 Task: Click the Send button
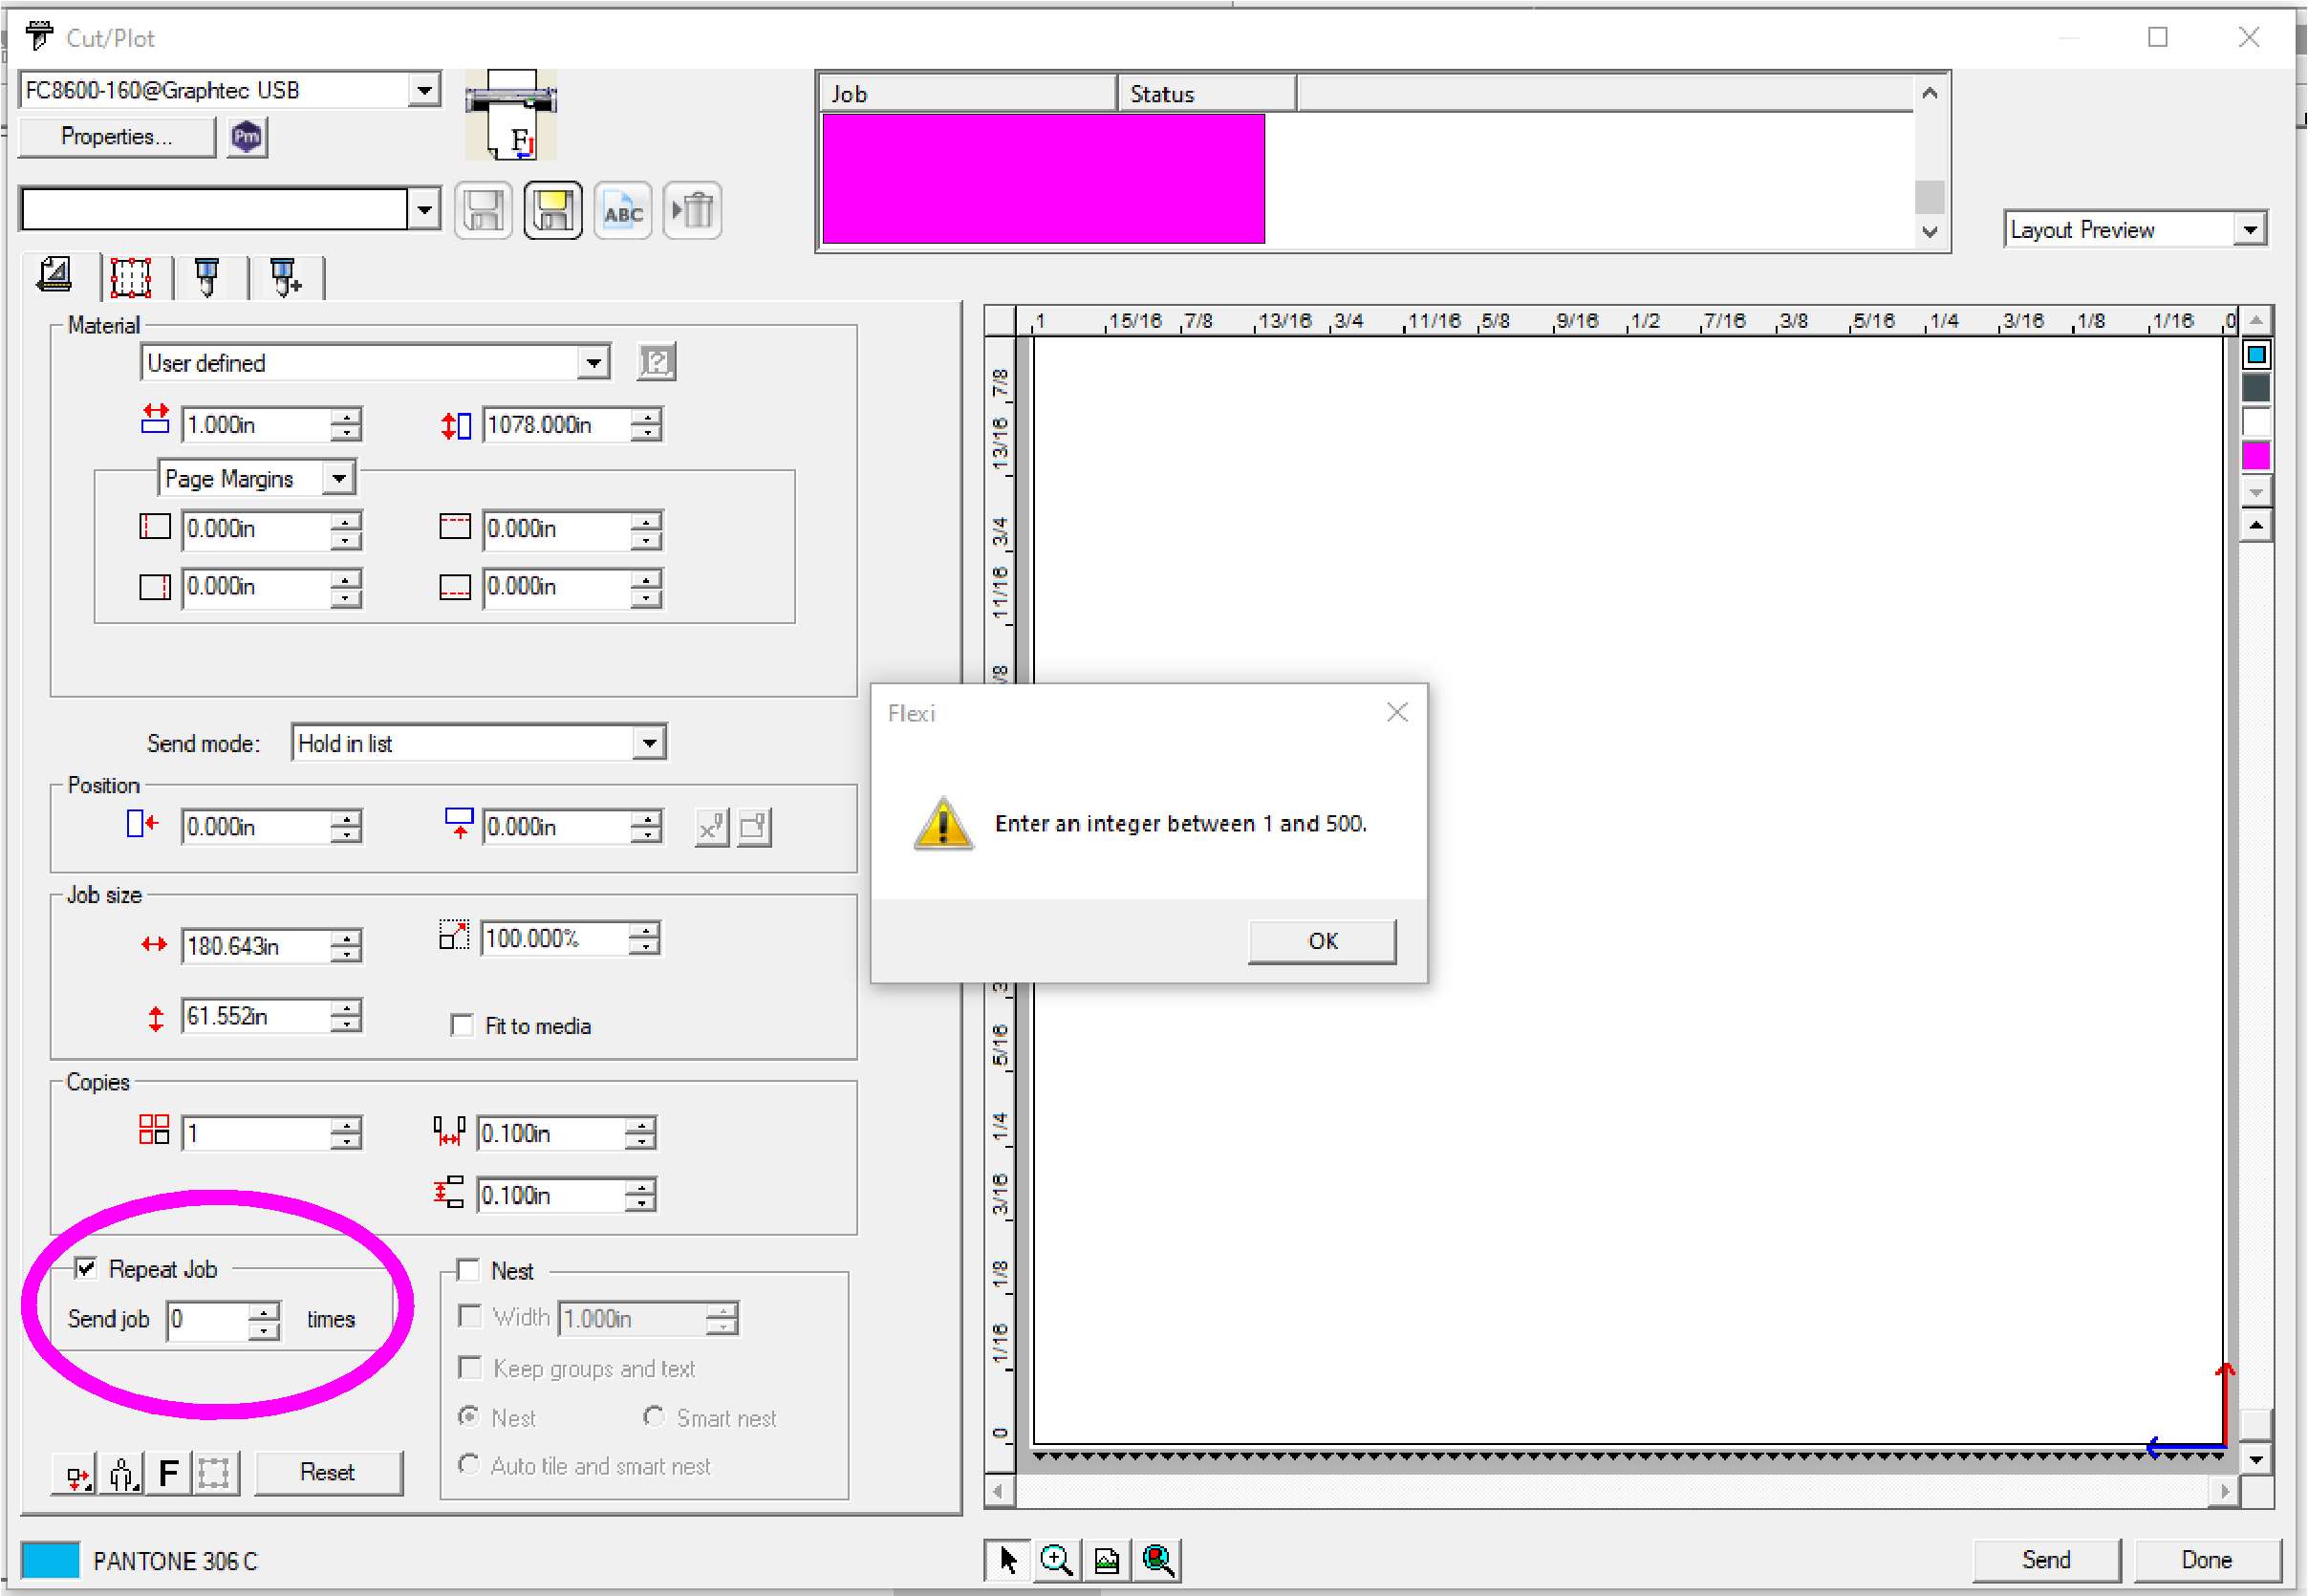pyautogui.click(x=2046, y=1560)
